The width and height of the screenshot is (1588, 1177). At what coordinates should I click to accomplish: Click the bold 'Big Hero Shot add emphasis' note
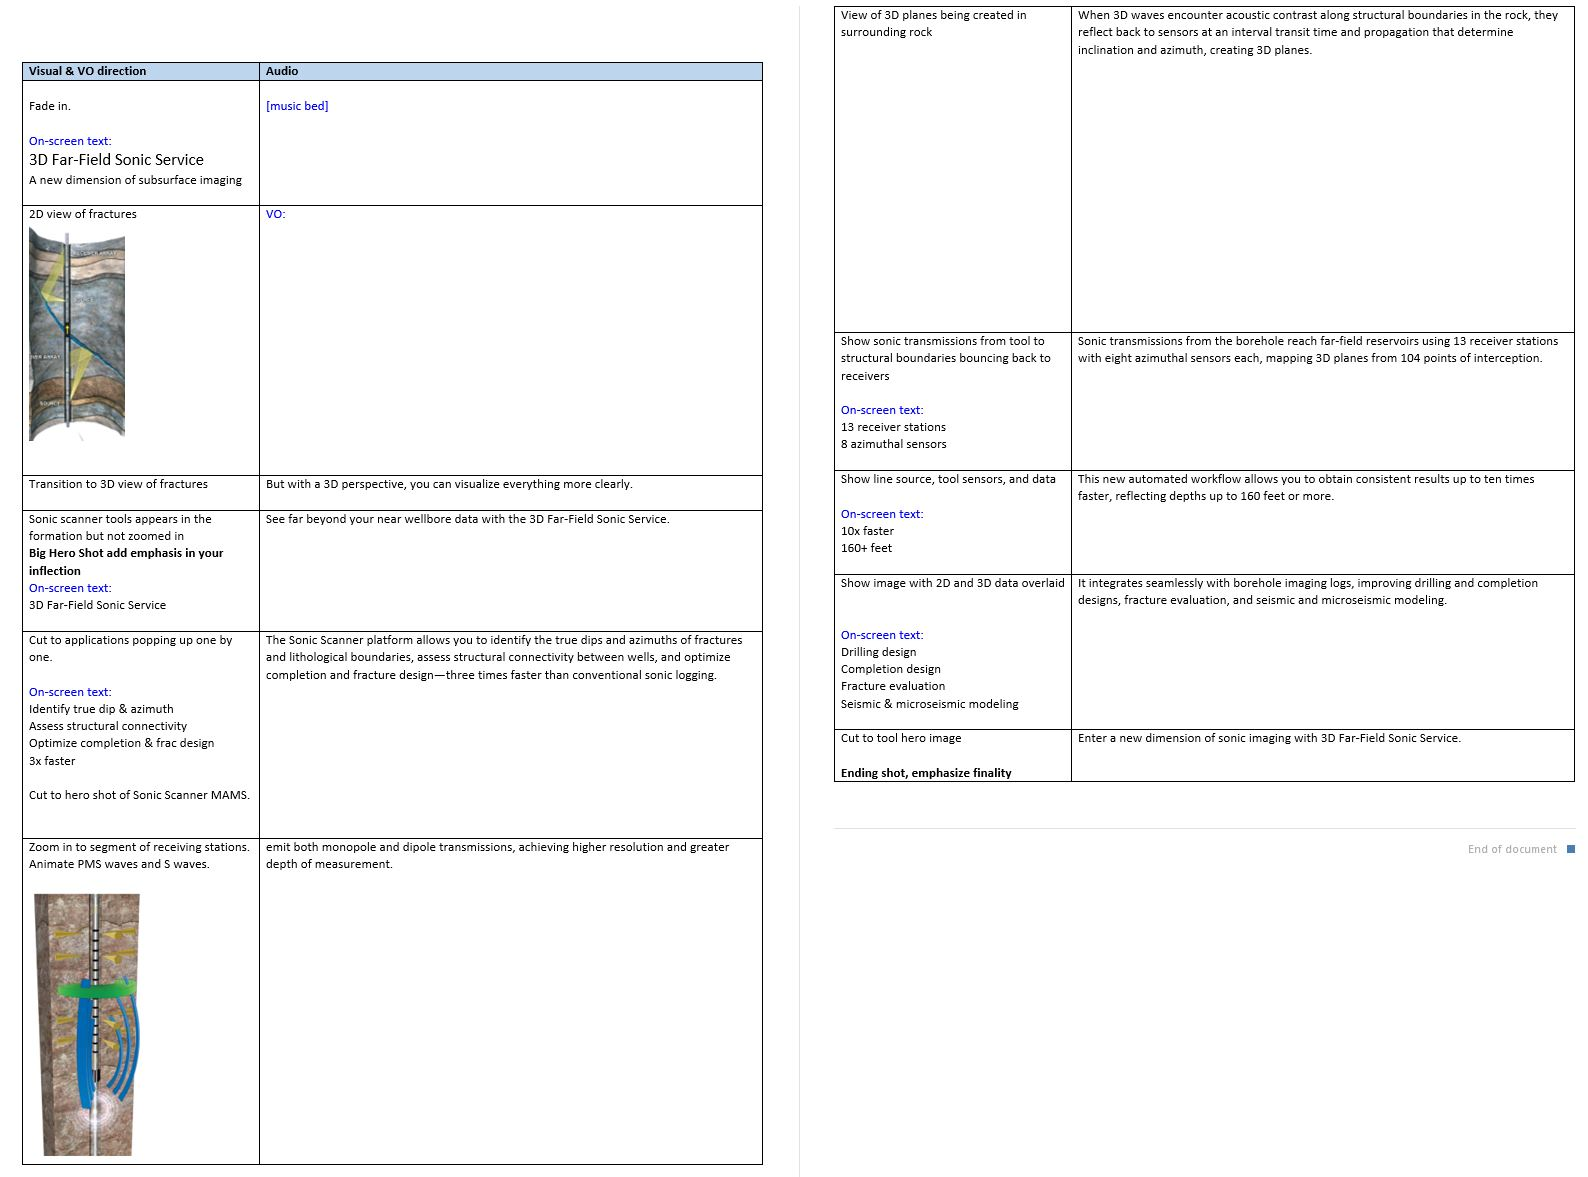click(126, 562)
